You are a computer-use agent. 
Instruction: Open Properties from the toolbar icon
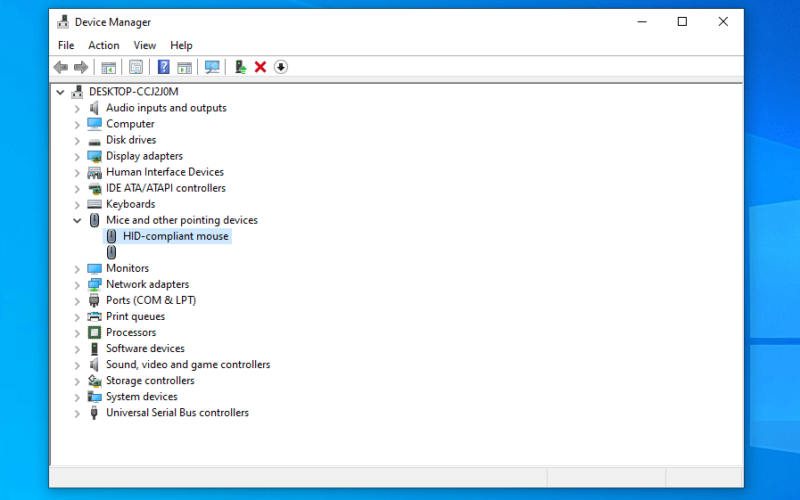(x=136, y=67)
